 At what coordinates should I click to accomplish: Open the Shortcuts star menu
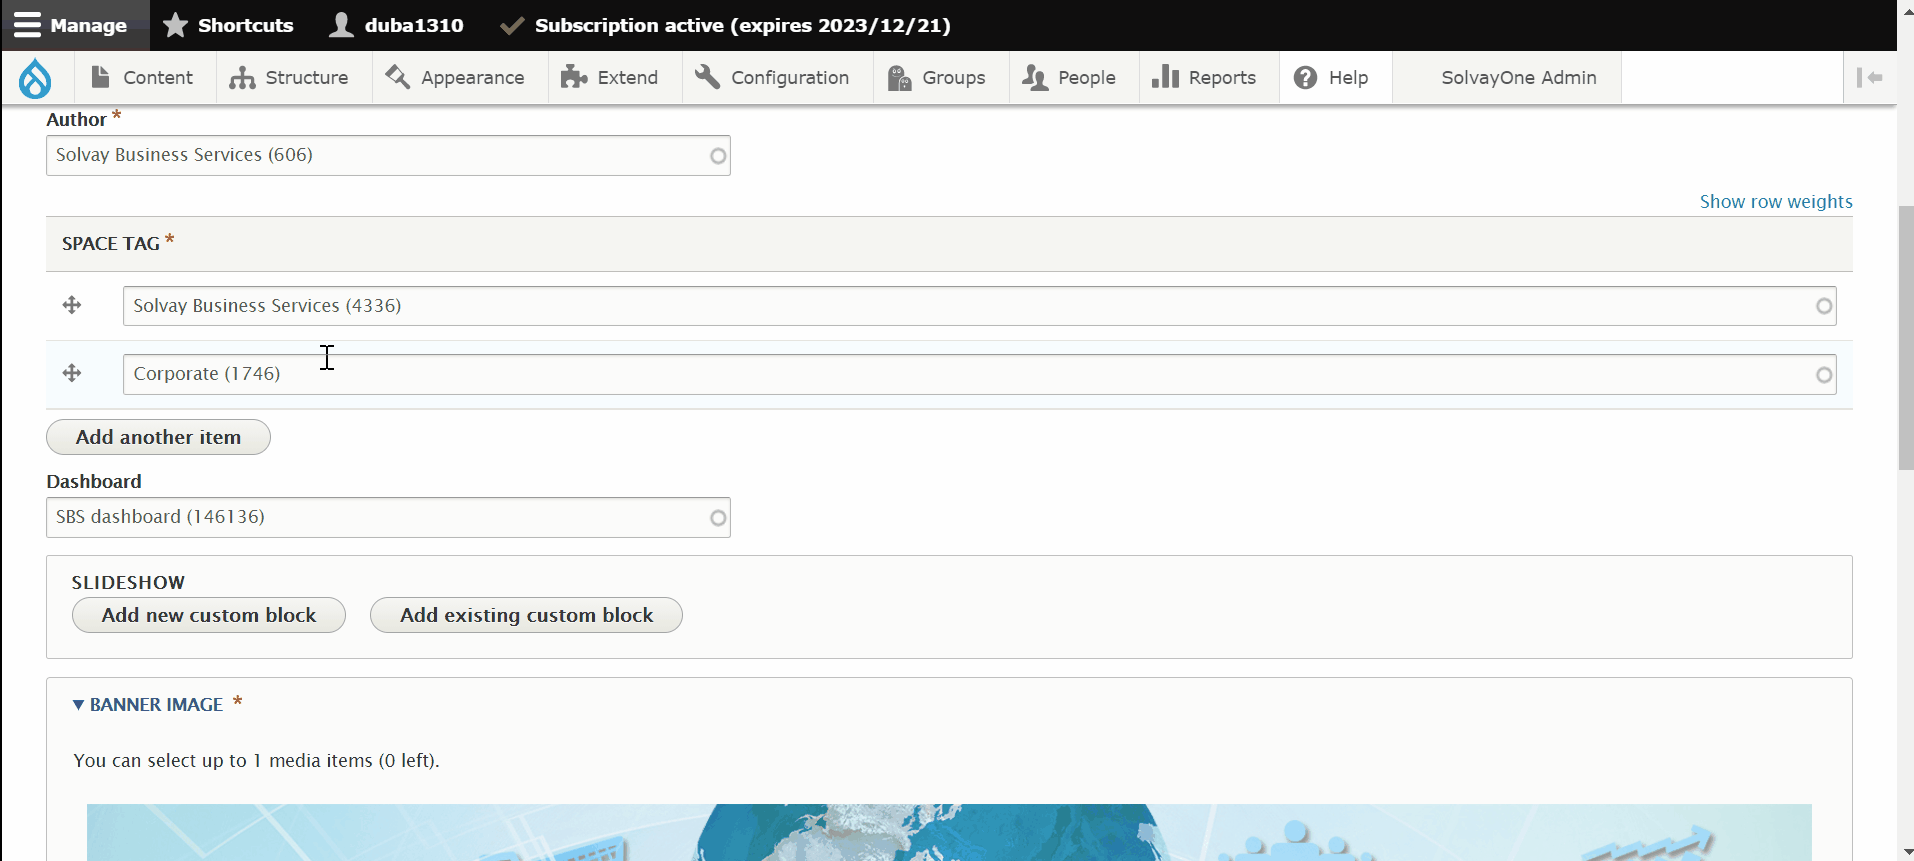click(228, 25)
